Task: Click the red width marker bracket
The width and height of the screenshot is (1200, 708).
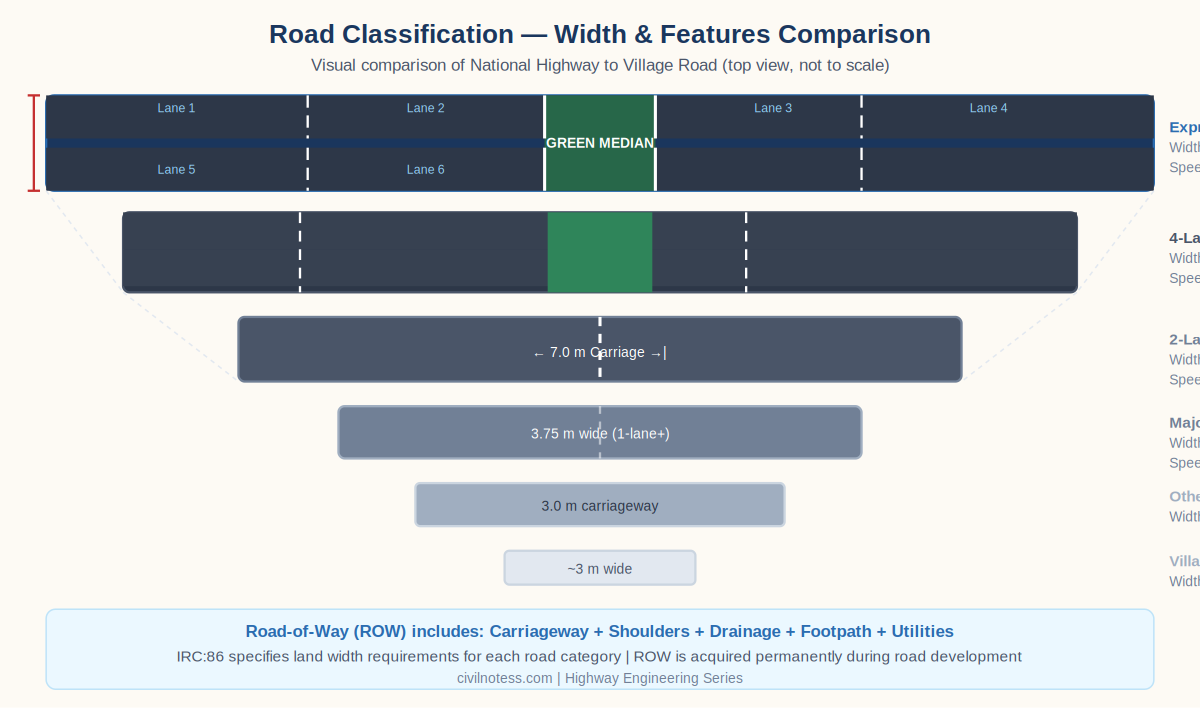Action: coord(34,143)
